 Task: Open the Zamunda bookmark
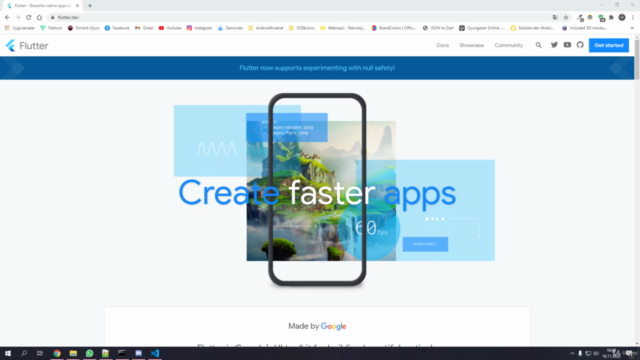[230, 28]
